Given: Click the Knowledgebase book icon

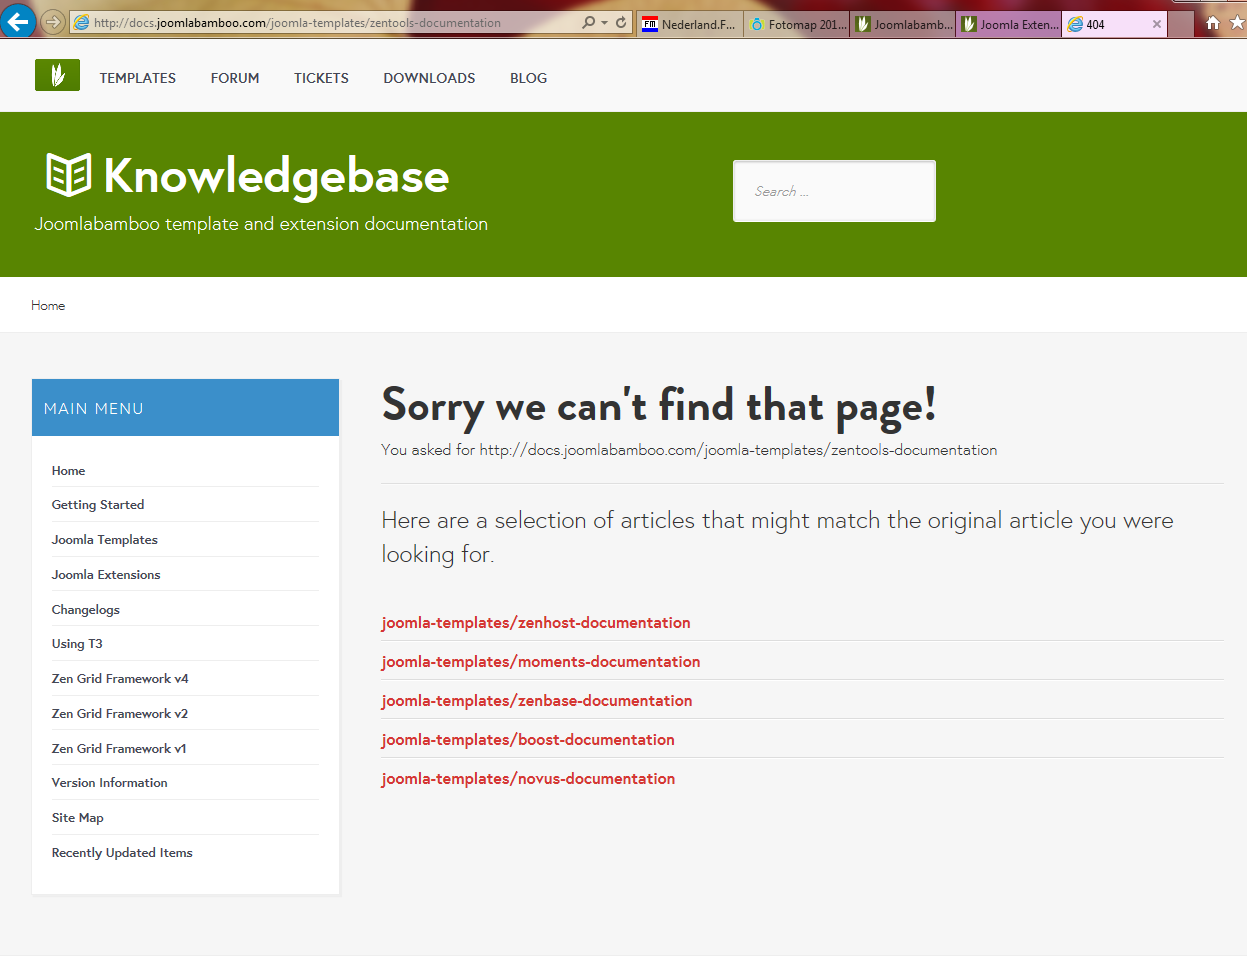Looking at the screenshot, I should (69, 175).
